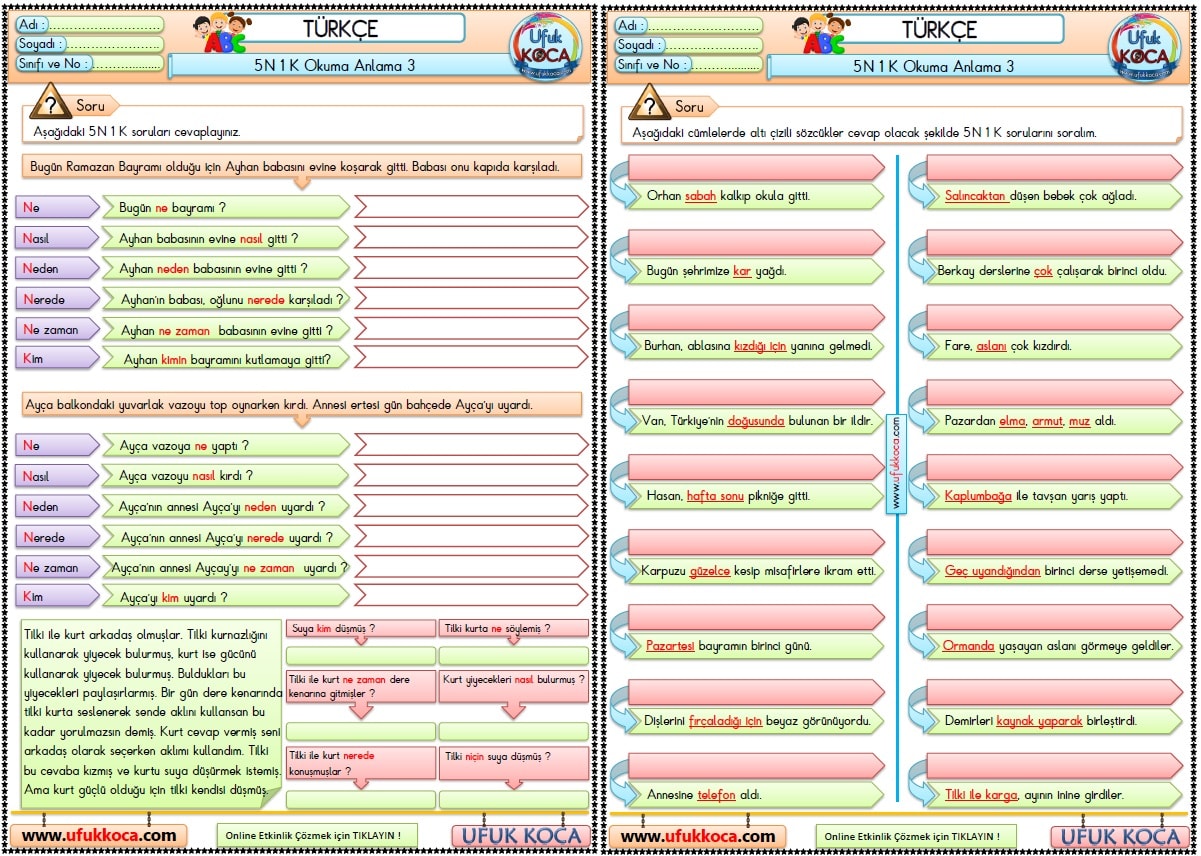Viewport: 1201px width, 856px height.
Task: Click answer box next to 'Ayça'yı kim uyardı ?'
Action: coord(472,597)
